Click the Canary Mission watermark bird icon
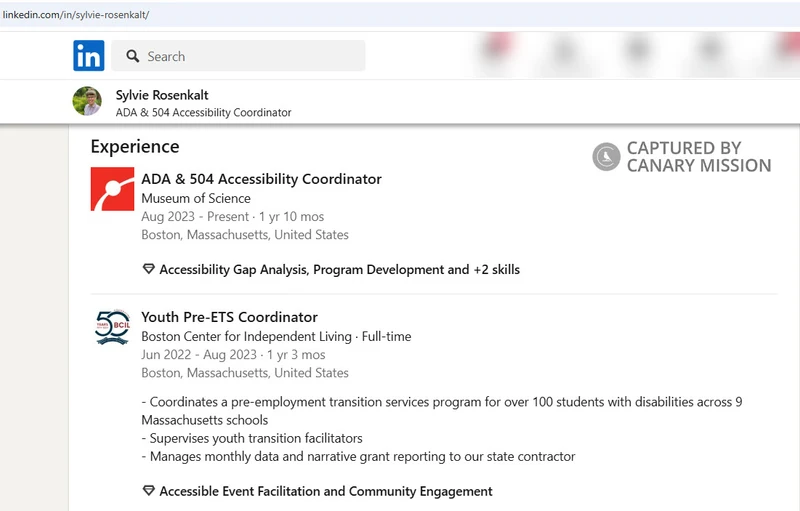Viewport: 800px width, 511px height. [x=606, y=157]
